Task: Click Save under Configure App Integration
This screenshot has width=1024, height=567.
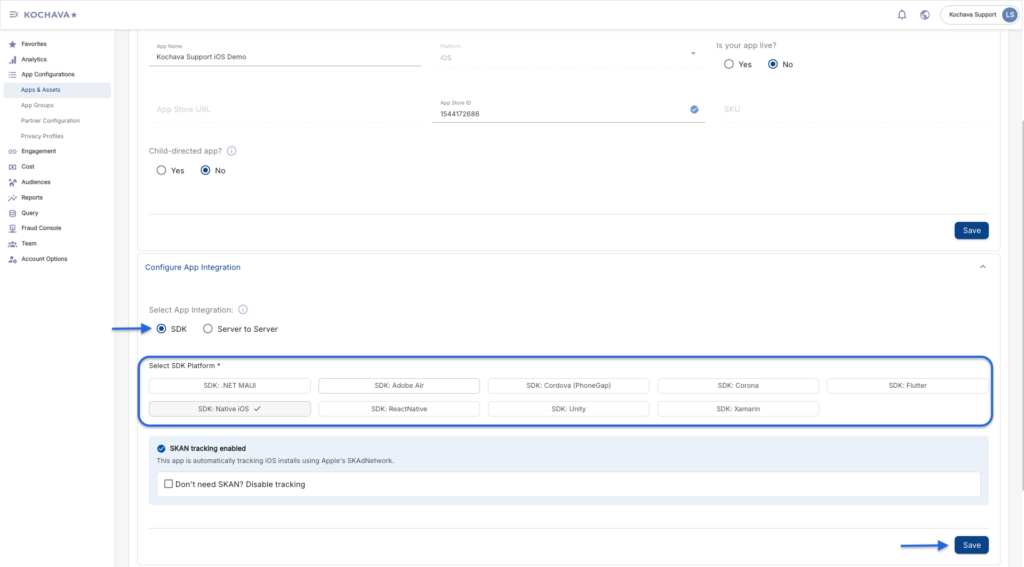Action: tap(972, 545)
